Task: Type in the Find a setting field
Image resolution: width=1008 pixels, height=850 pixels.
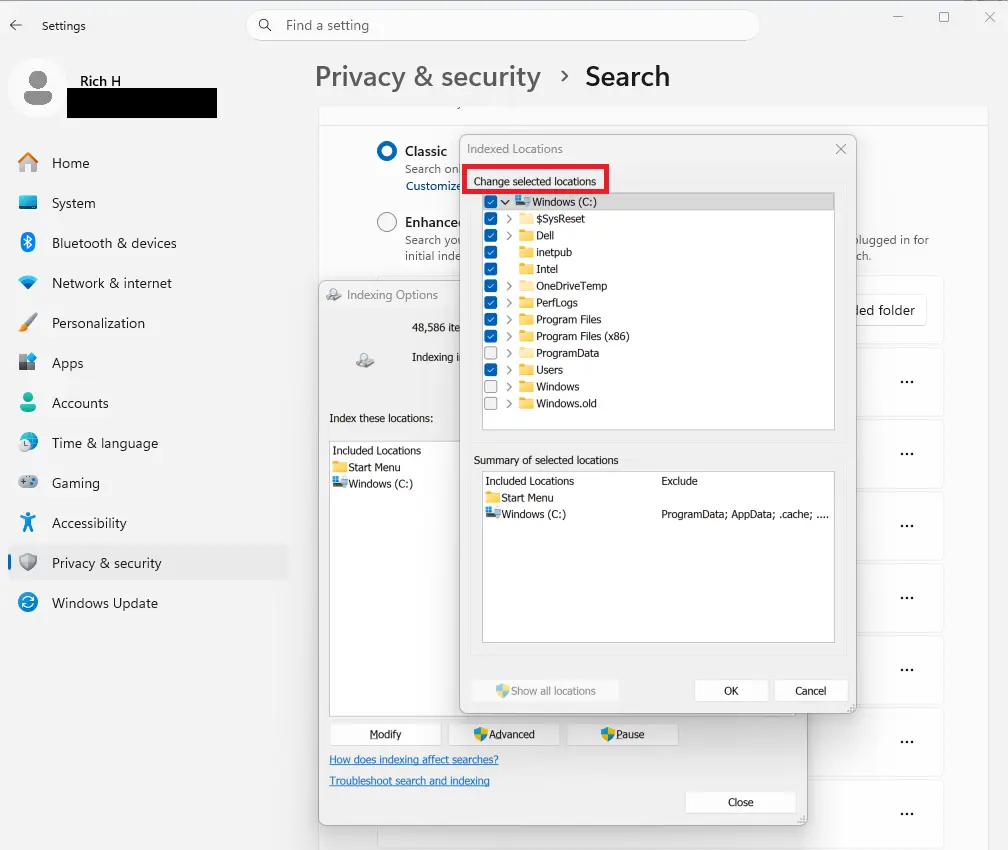Action: pos(503,25)
